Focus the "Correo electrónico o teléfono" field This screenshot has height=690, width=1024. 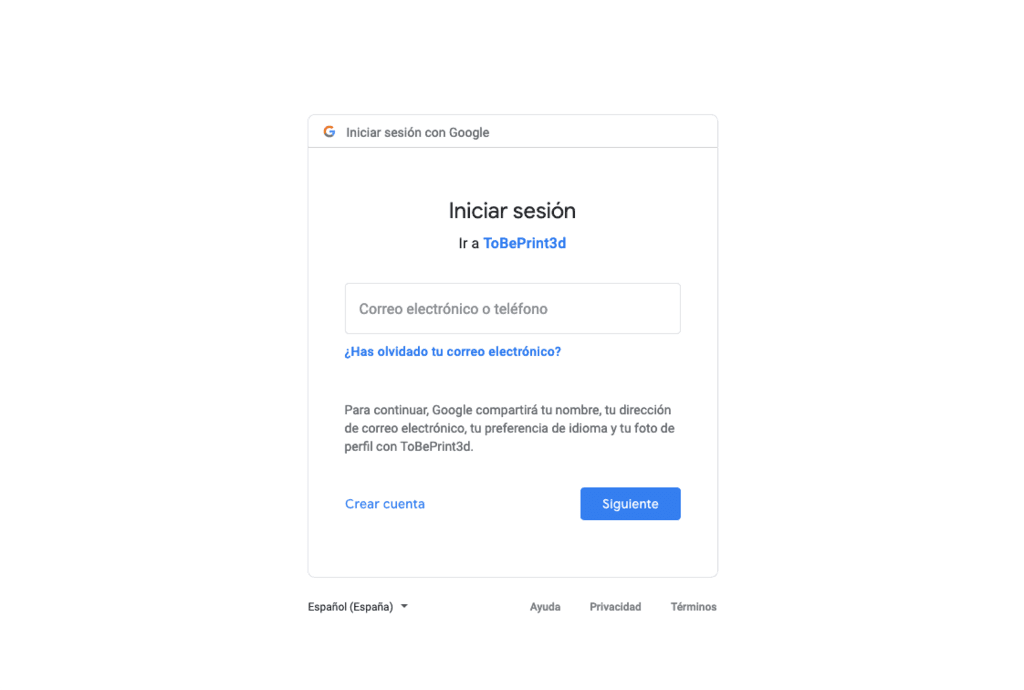(x=513, y=309)
